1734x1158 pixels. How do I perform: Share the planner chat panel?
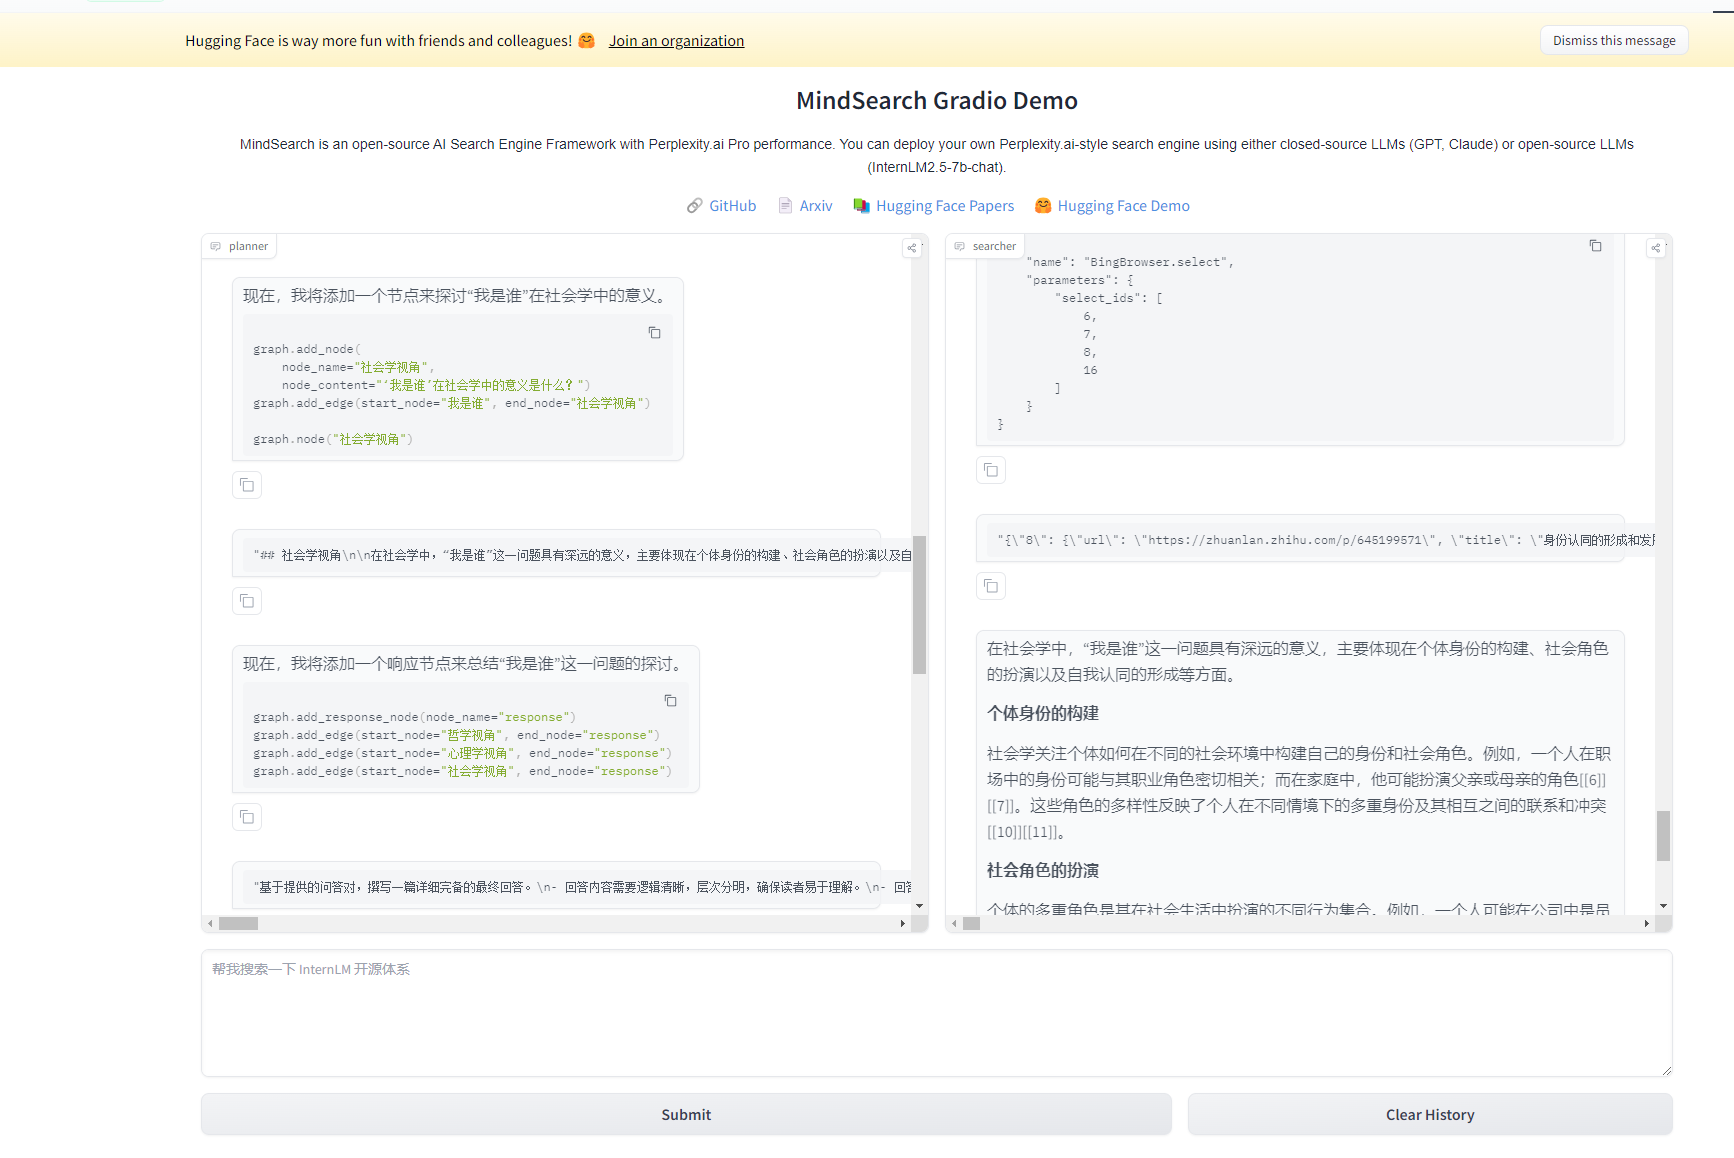click(912, 248)
